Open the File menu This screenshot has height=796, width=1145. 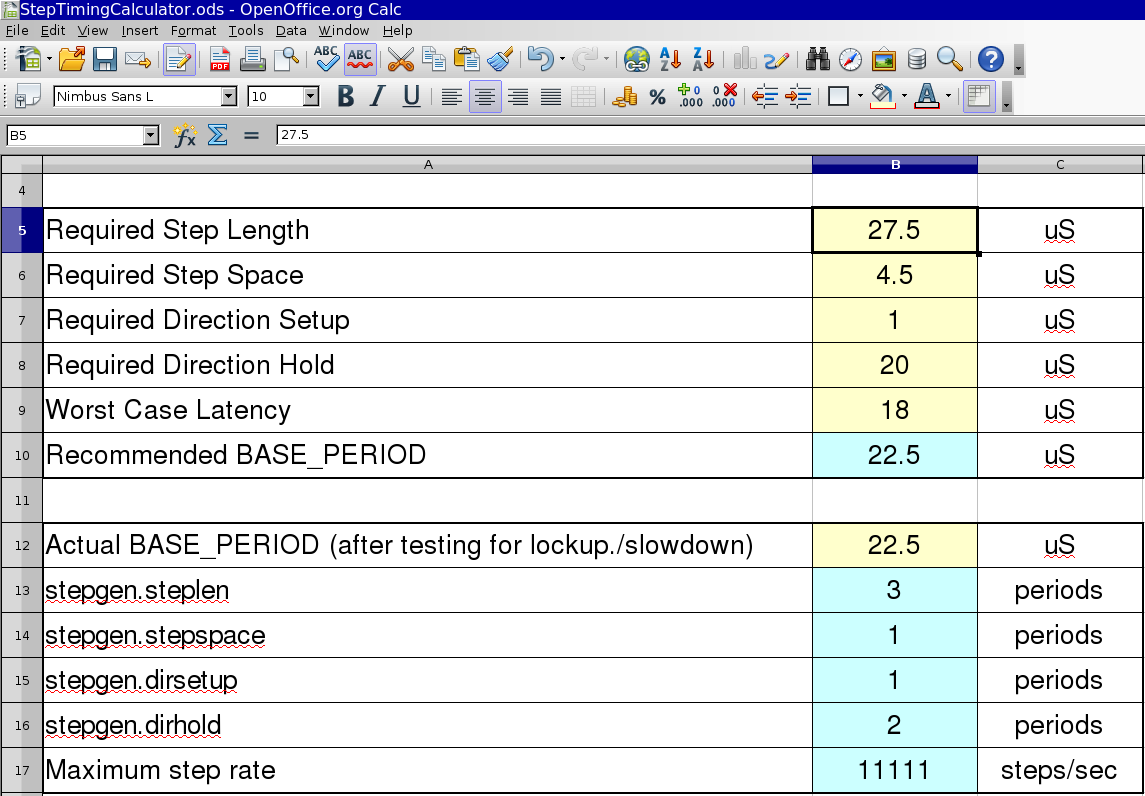(17, 31)
